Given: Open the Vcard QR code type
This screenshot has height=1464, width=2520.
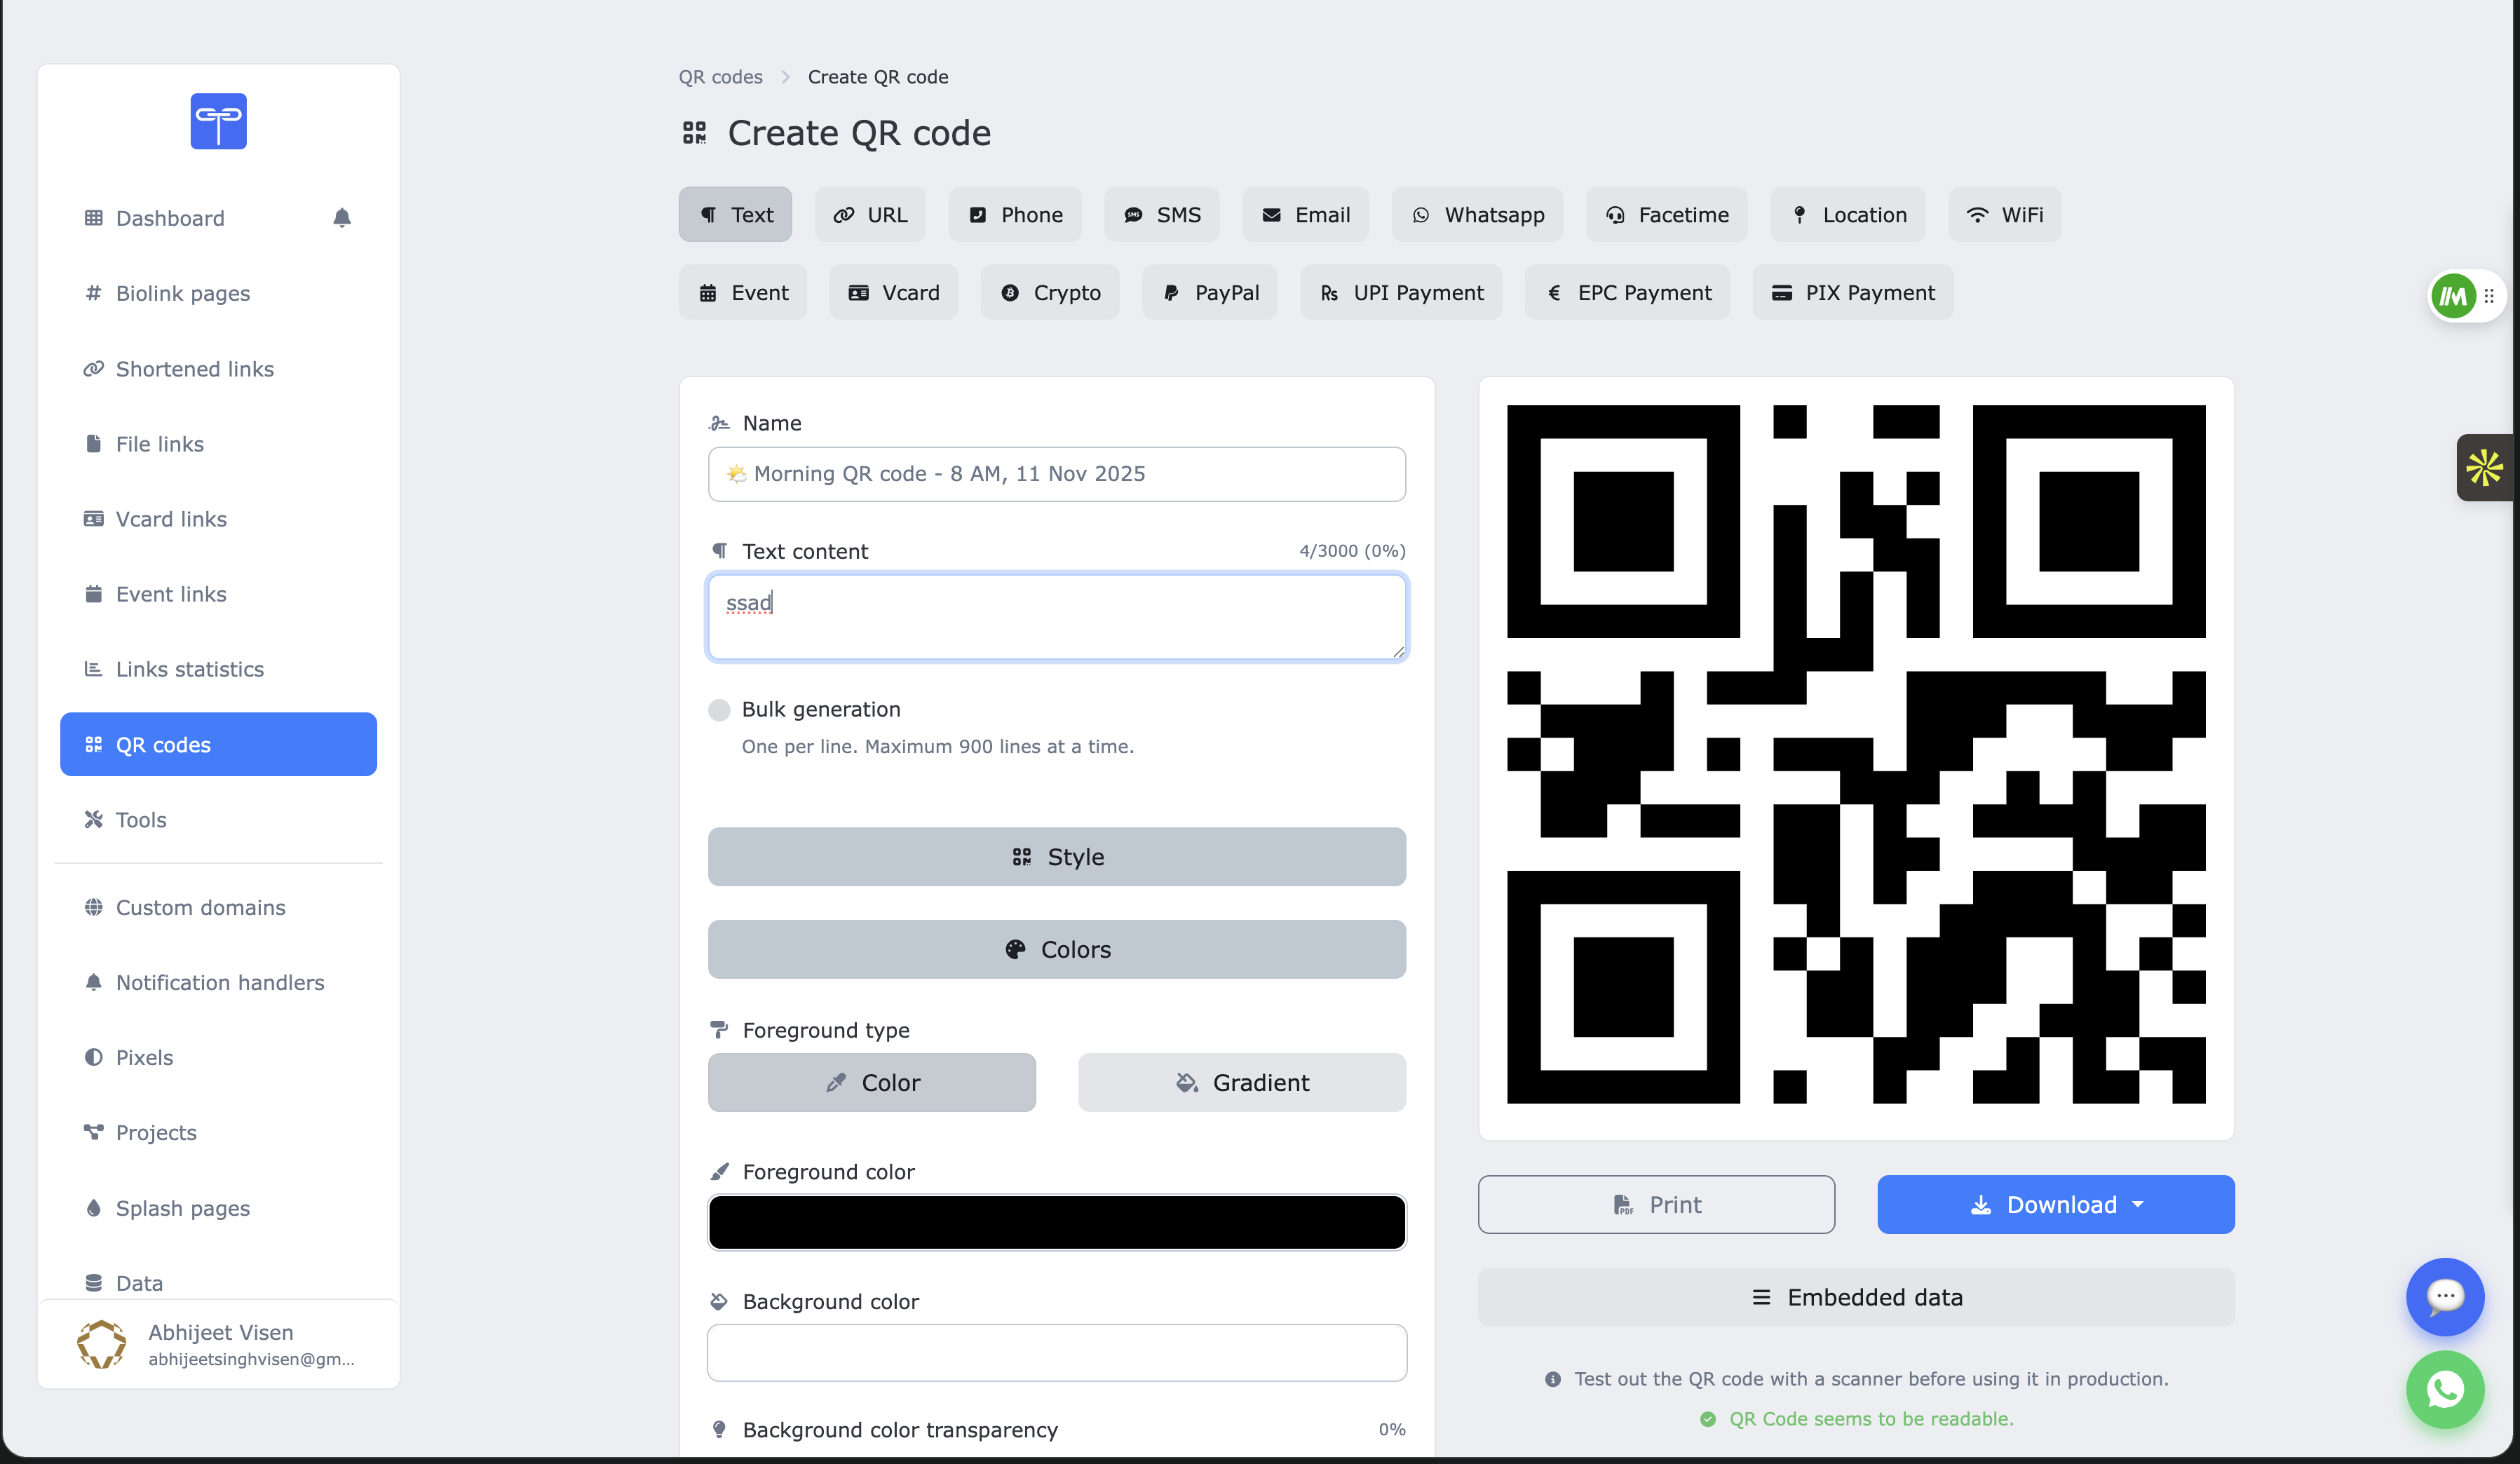Looking at the screenshot, I should 893,292.
